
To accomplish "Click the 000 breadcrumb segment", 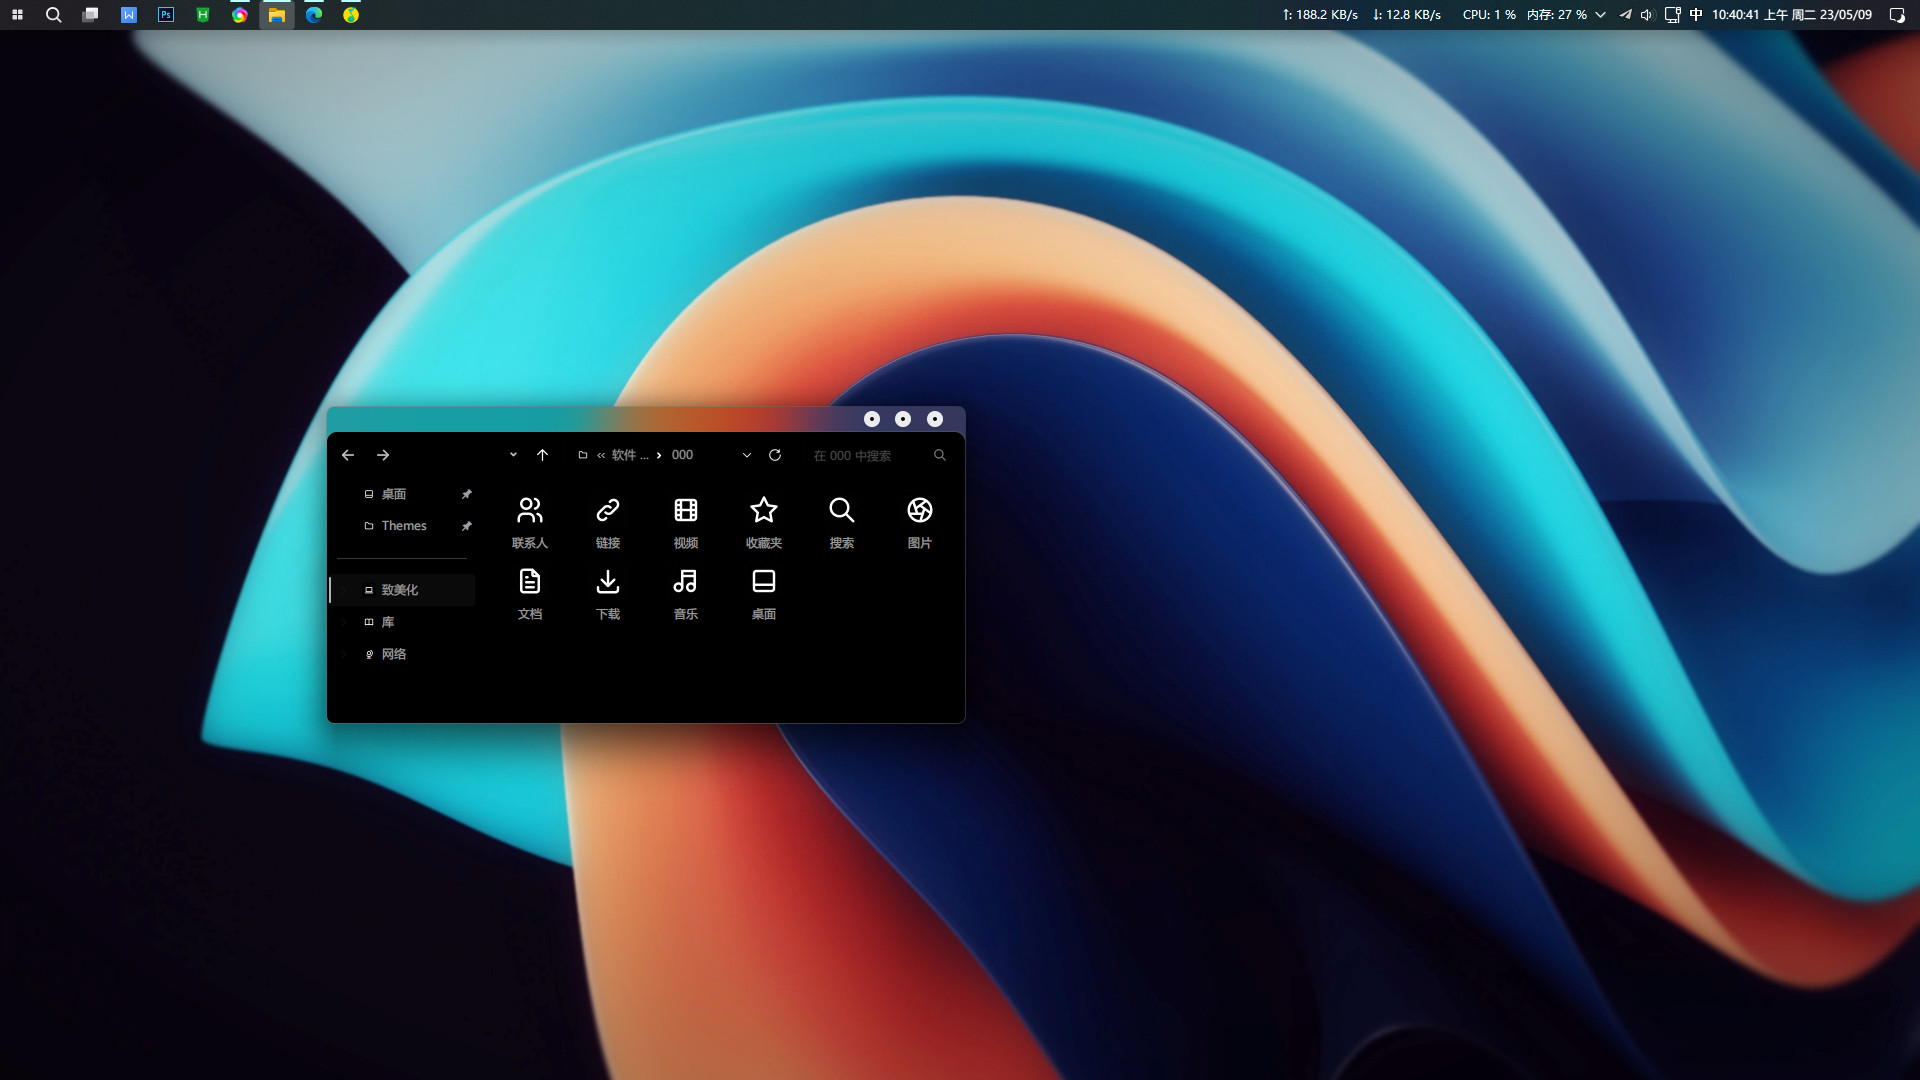I will (682, 455).
